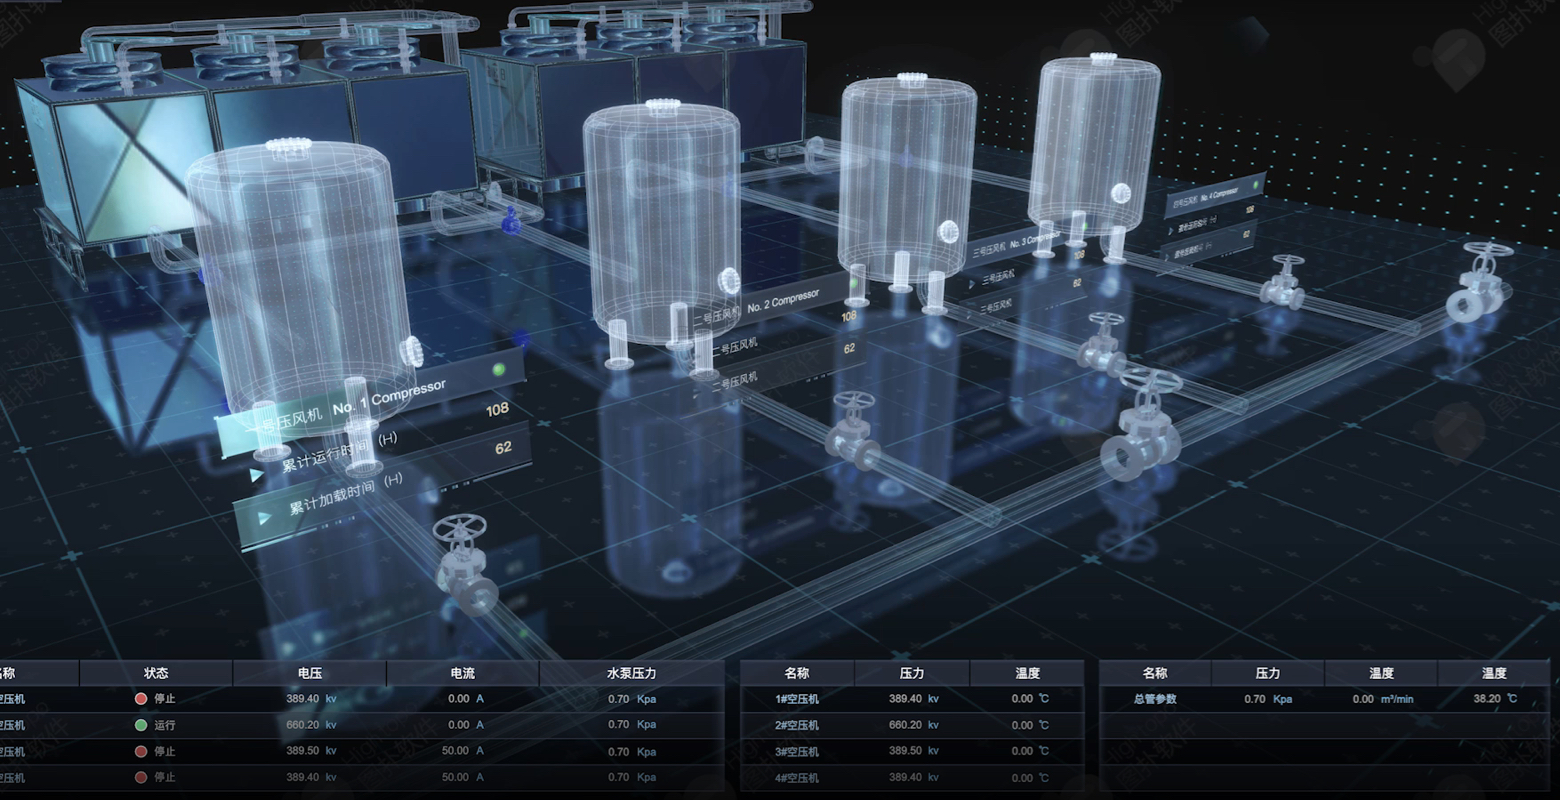1560x800 pixels.
Task: Click red 停止 status indicator in first row
Action: coord(141,699)
